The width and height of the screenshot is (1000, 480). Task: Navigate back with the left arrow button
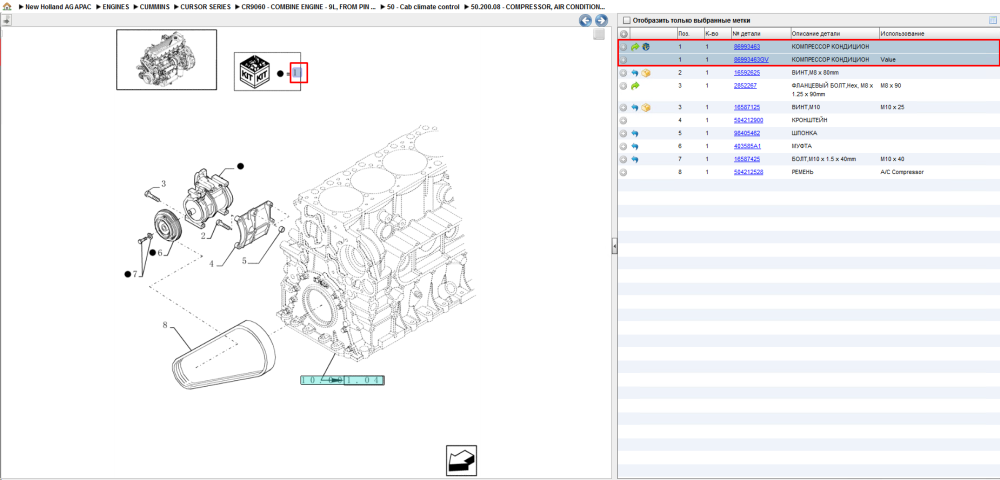point(585,20)
